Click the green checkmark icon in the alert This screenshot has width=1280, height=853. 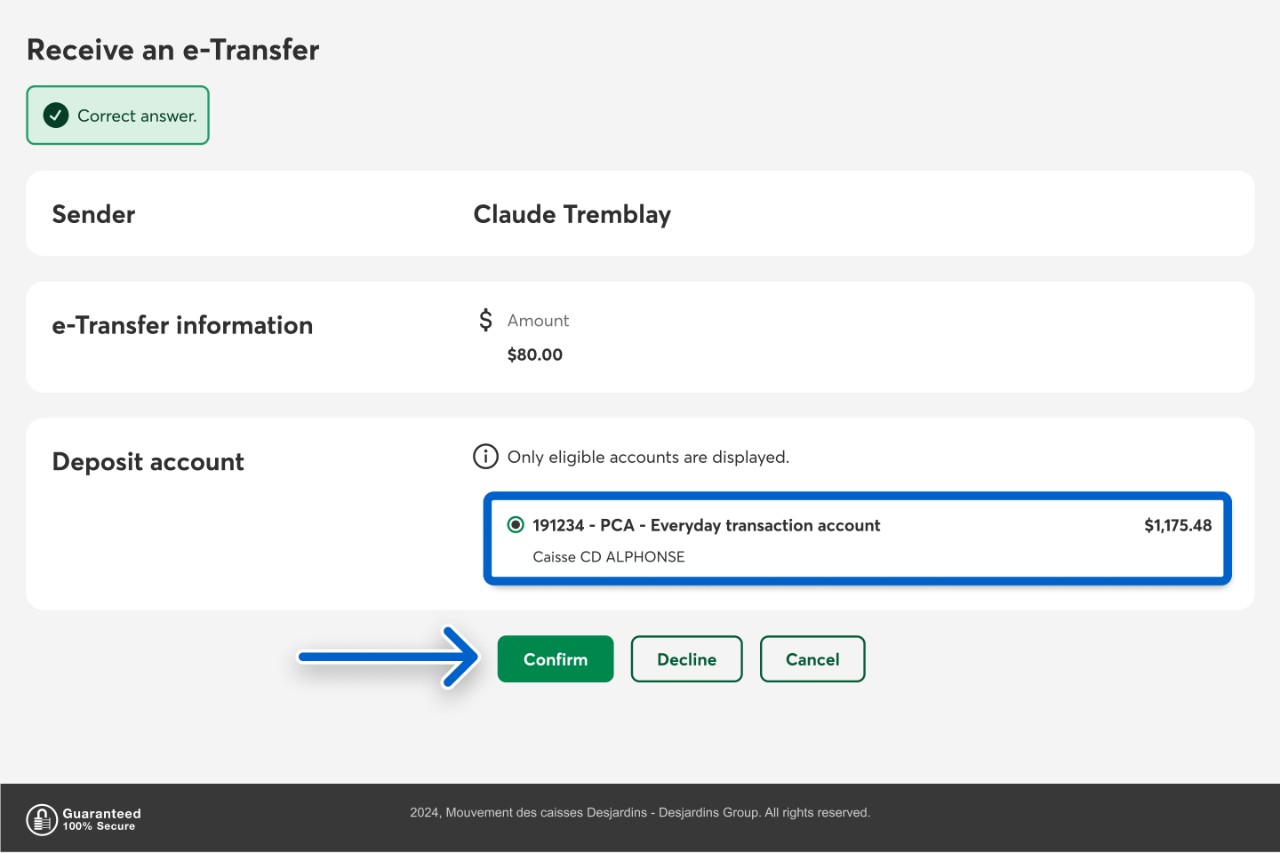coord(56,115)
